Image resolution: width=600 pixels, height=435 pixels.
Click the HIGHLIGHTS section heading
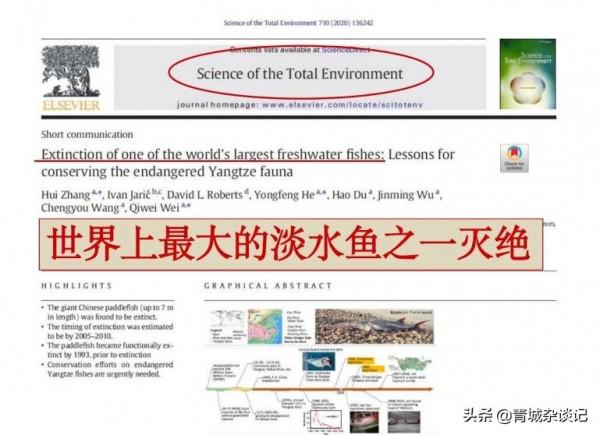77,285
